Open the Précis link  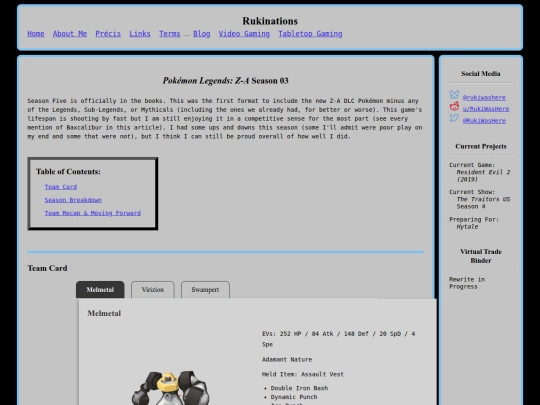108,34
